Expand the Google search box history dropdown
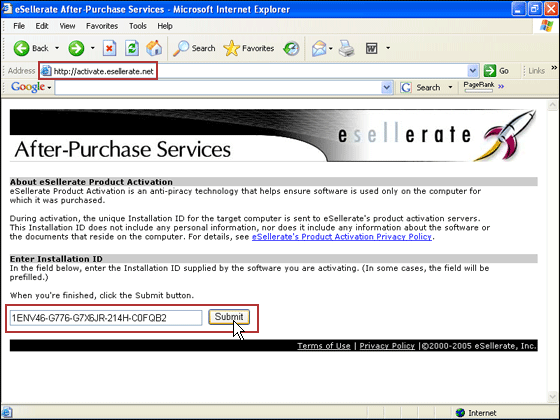The height and width of the screenshot is (420, 560). coord(386,88)
